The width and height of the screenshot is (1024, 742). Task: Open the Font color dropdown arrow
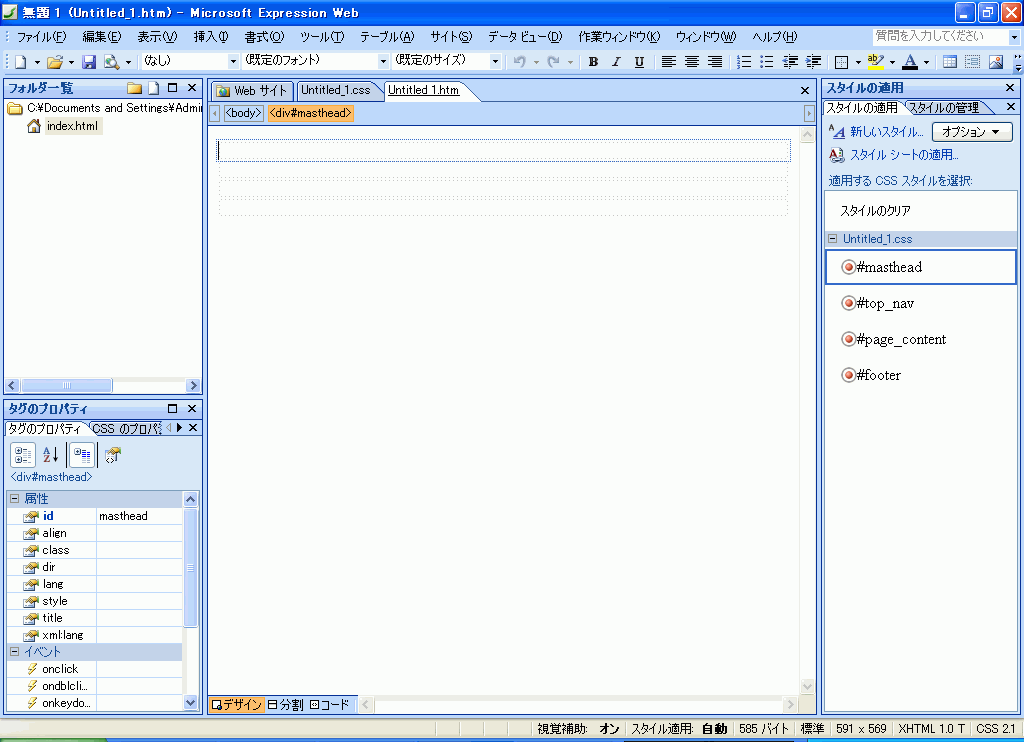(x=926, y=62)
